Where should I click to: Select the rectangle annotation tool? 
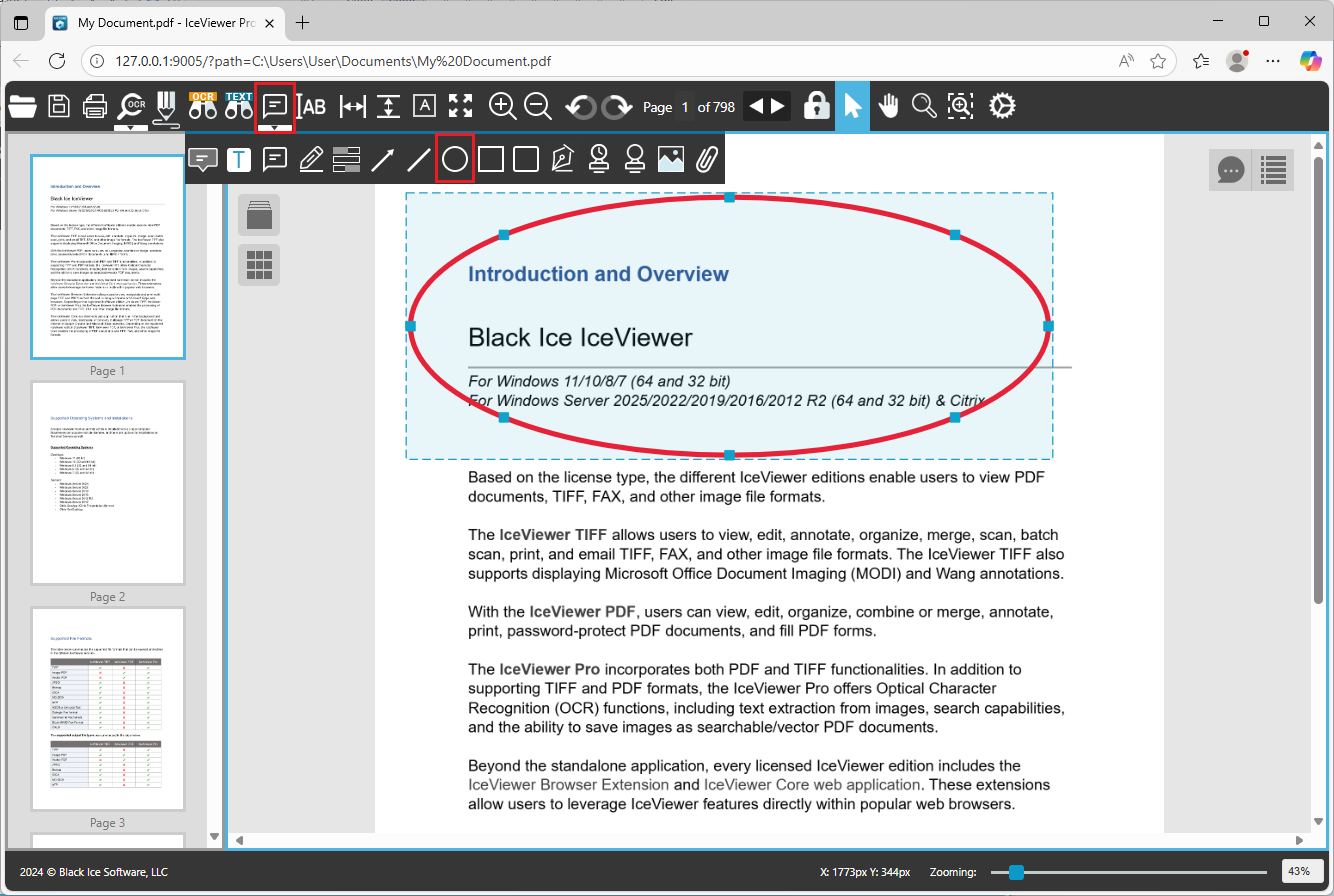[491, 160]
